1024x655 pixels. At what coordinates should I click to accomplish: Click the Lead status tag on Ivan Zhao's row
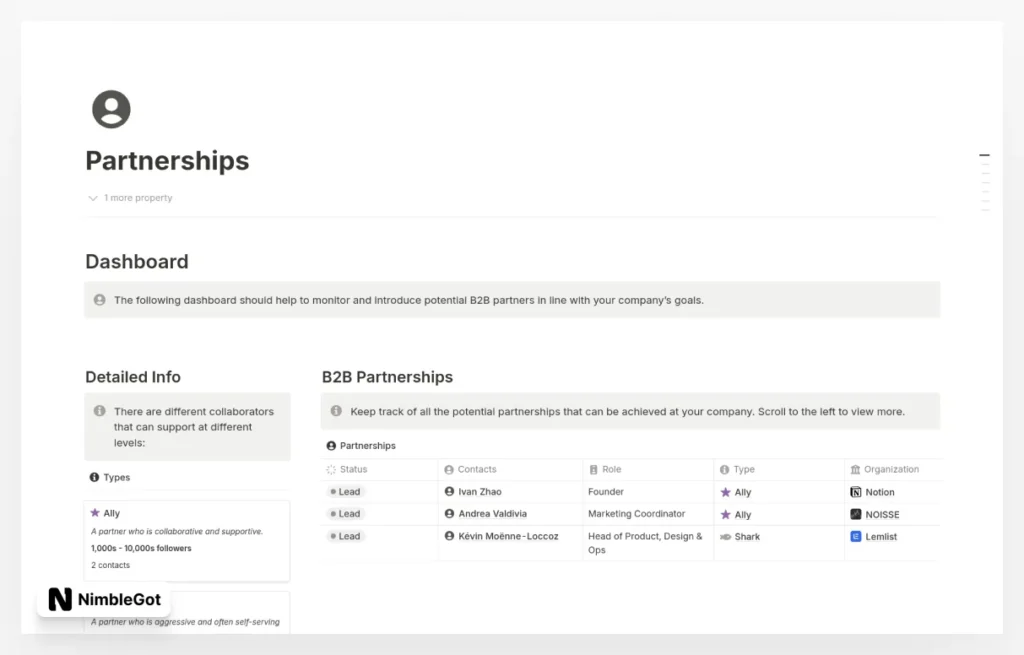(x=346, y=491)
